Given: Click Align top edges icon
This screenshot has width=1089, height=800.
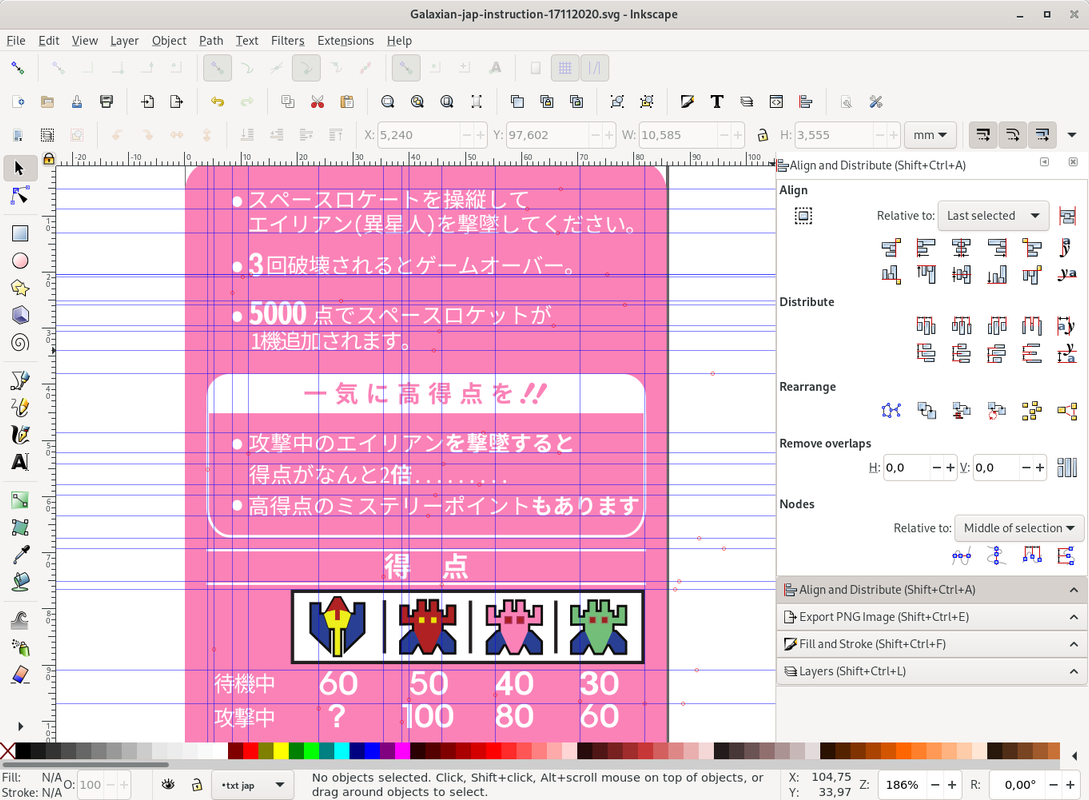Looking at the screenshot, I should [926, 274].
